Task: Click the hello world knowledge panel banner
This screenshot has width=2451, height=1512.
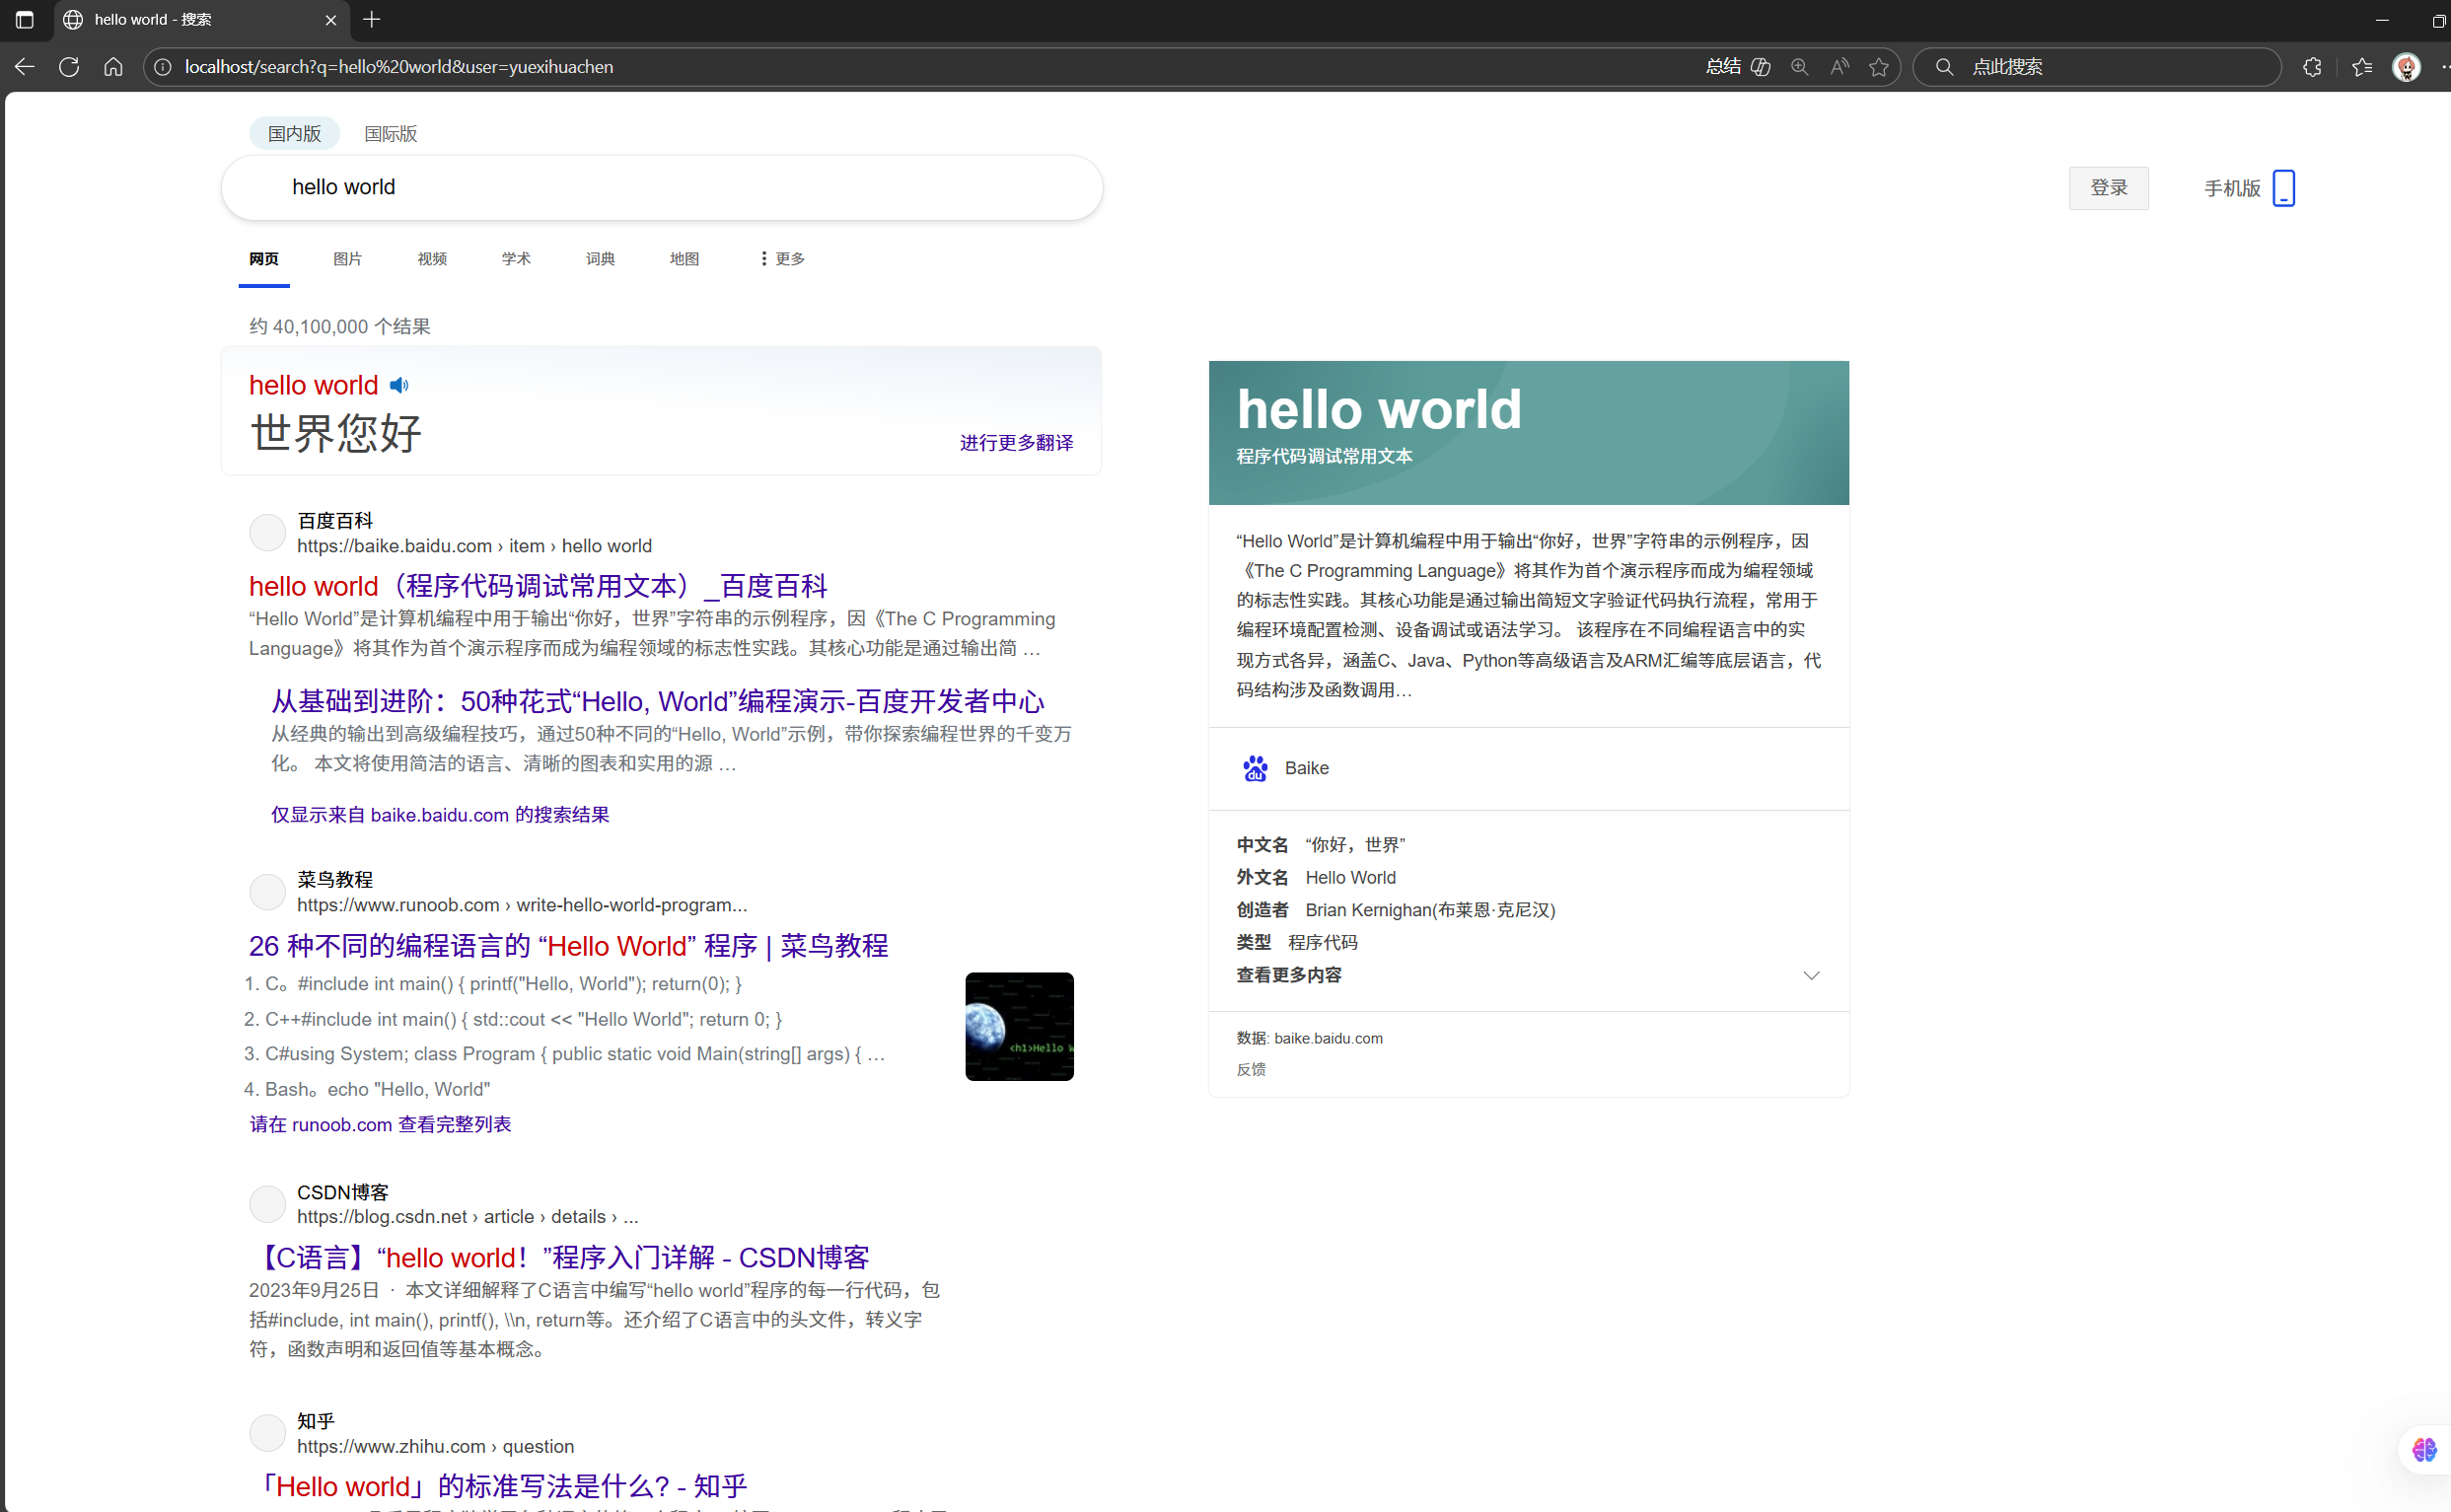Action: pyautogui.click(x=1528, y=433)
